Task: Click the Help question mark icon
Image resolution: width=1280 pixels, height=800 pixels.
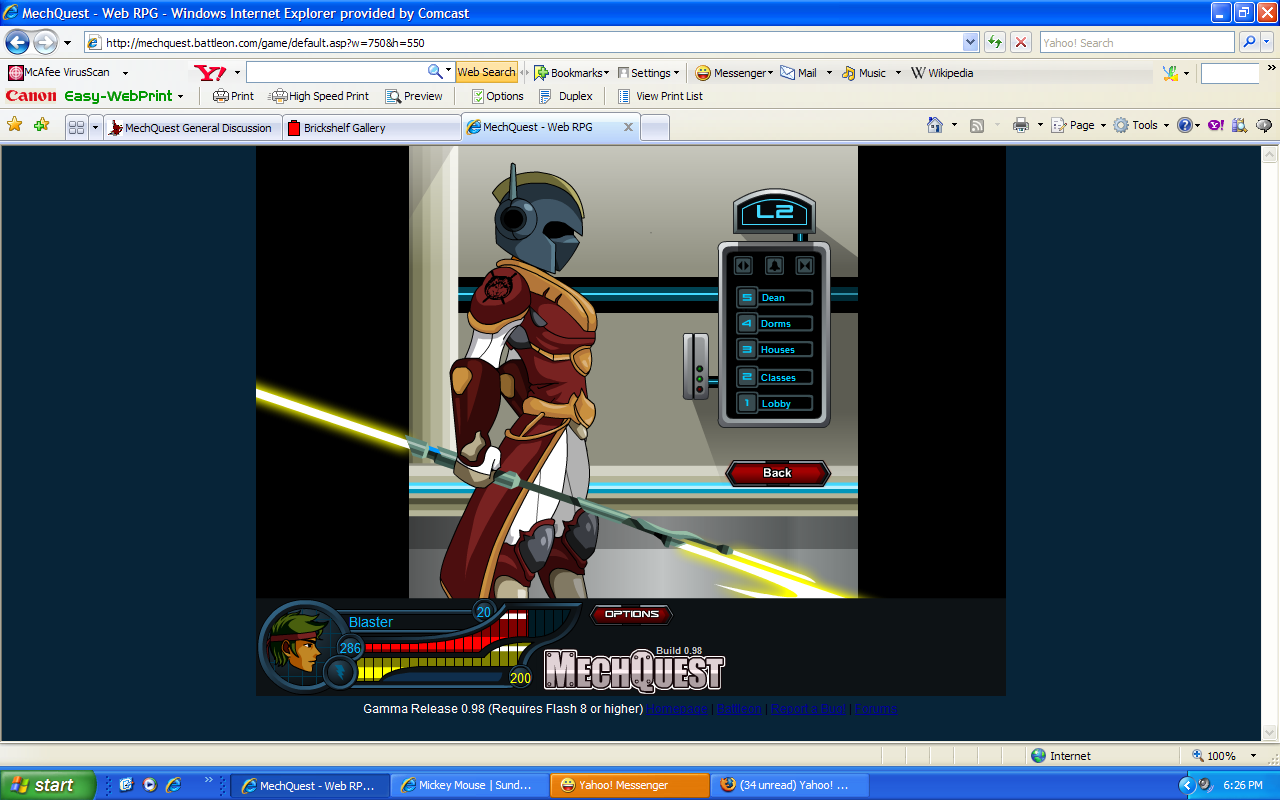Action: [1184, 125]
